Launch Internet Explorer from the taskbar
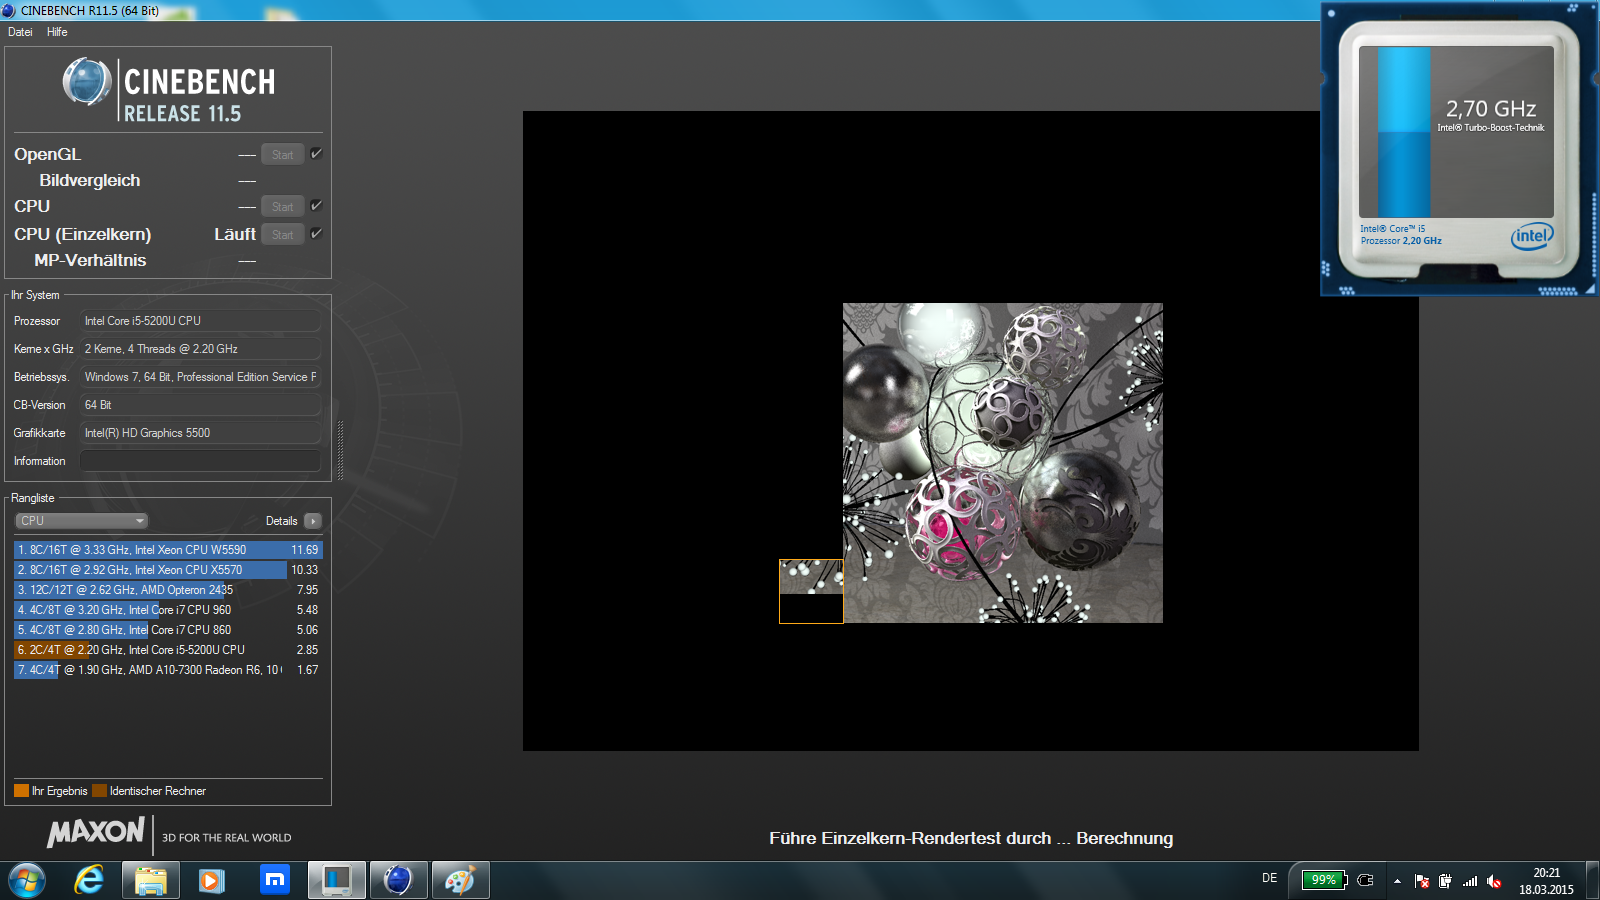 point(89,881)
